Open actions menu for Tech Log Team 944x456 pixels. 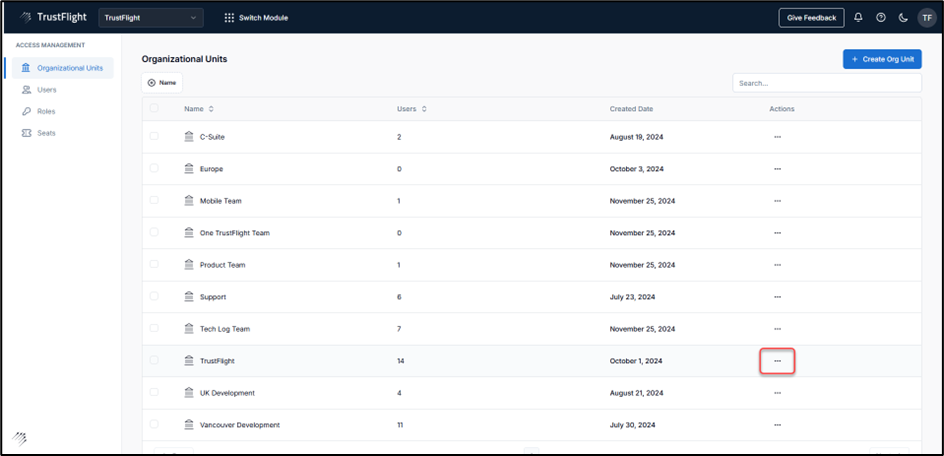pyautogui.click(x=777, y=329)
